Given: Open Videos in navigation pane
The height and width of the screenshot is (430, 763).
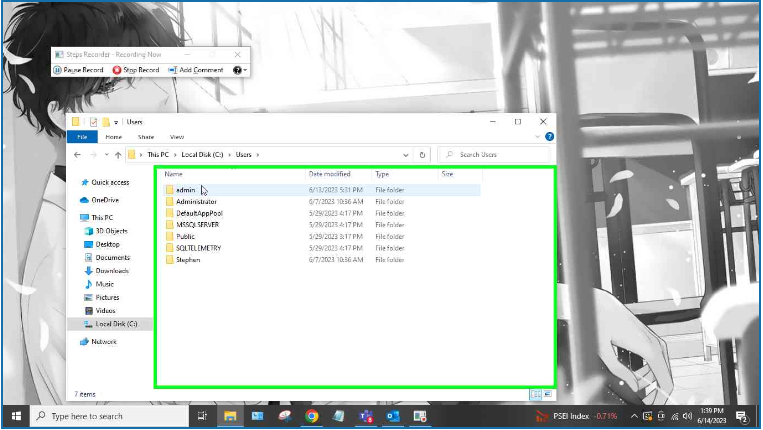Looking at the screenshot, I should point(105,310).
